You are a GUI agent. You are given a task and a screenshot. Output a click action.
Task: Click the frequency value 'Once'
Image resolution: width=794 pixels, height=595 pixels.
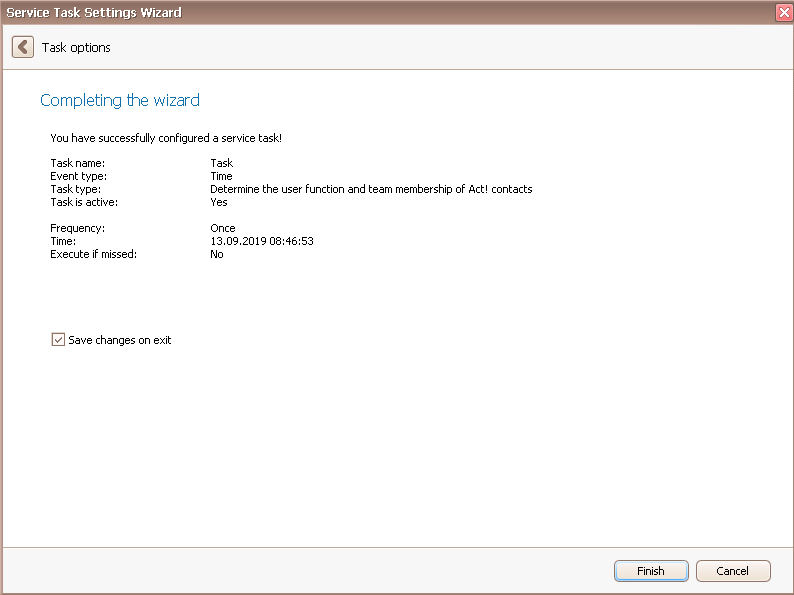[223, 228]
